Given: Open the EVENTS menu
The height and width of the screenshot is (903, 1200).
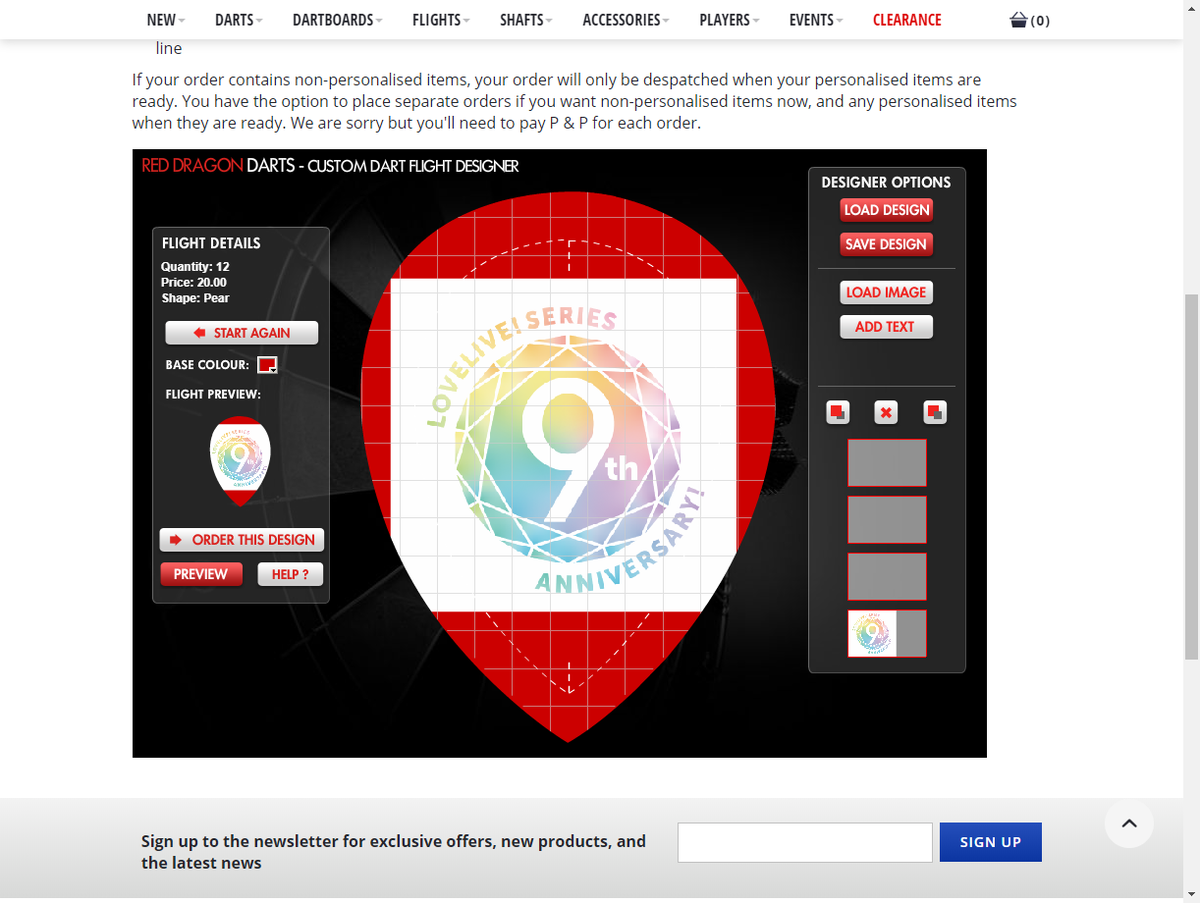Looking at the screenshot, I should coord(816,20).
